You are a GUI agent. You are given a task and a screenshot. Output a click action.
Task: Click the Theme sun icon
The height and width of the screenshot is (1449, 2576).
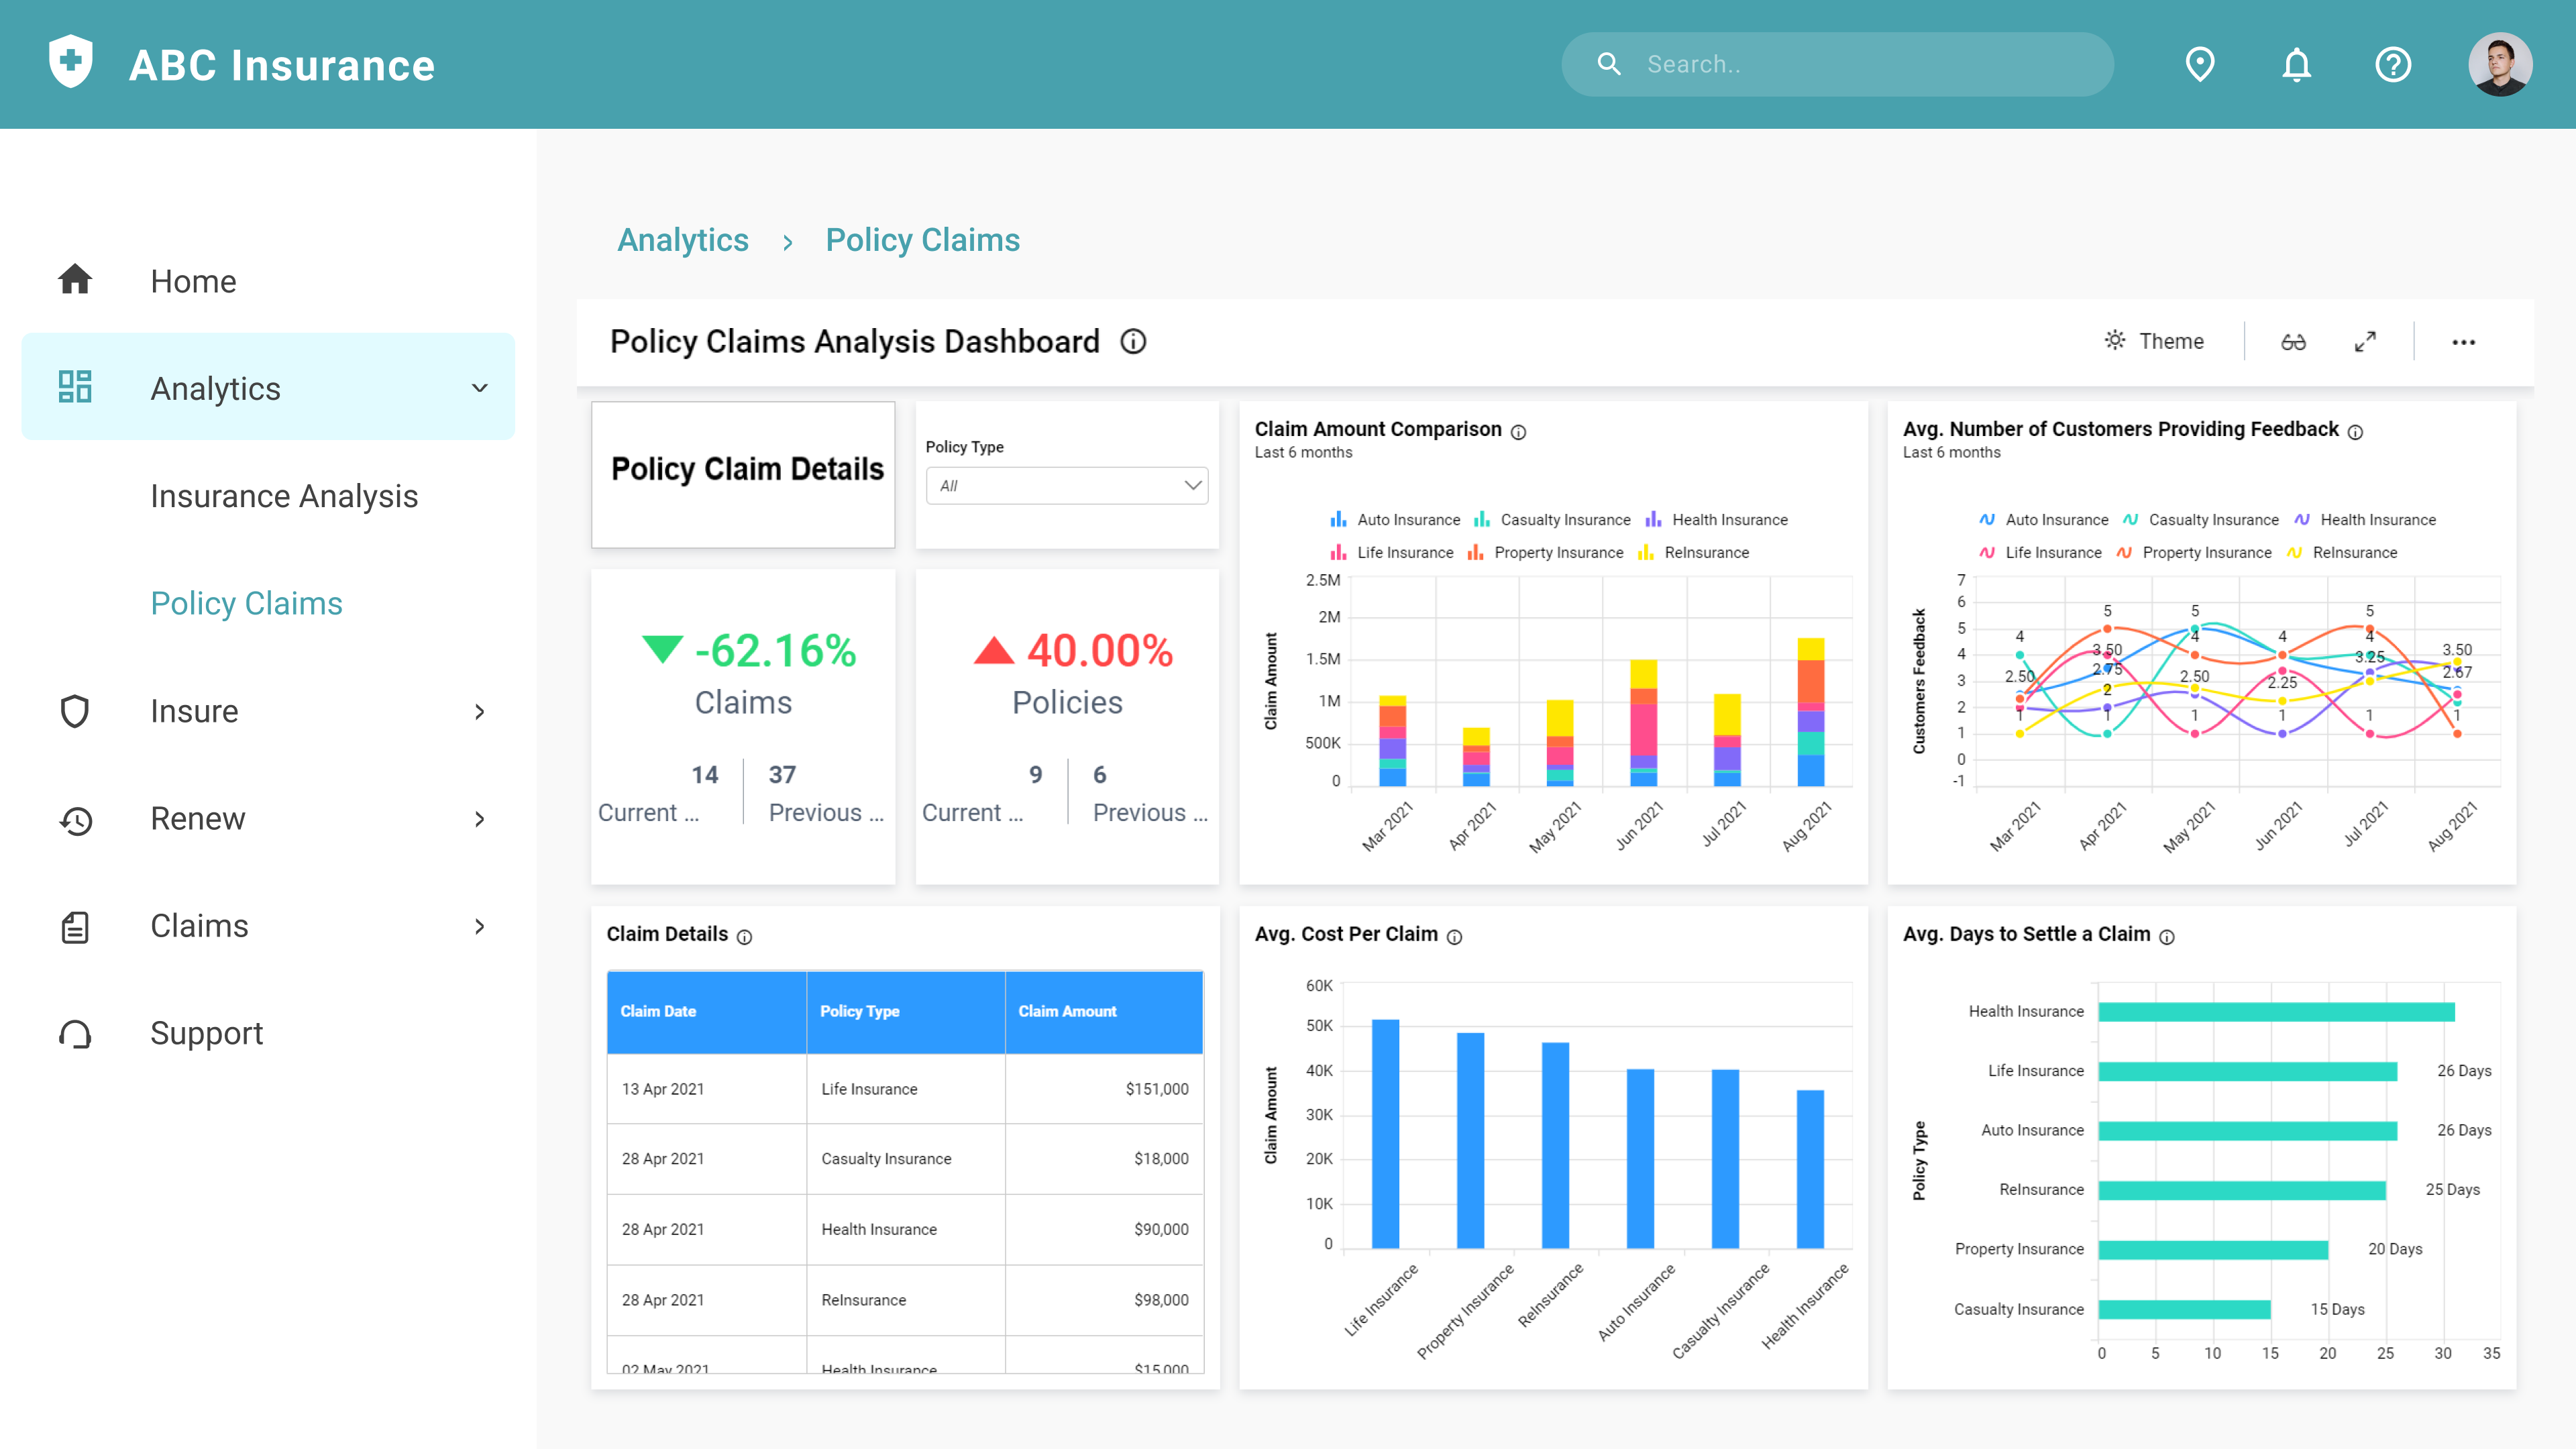coord(2114,341)
